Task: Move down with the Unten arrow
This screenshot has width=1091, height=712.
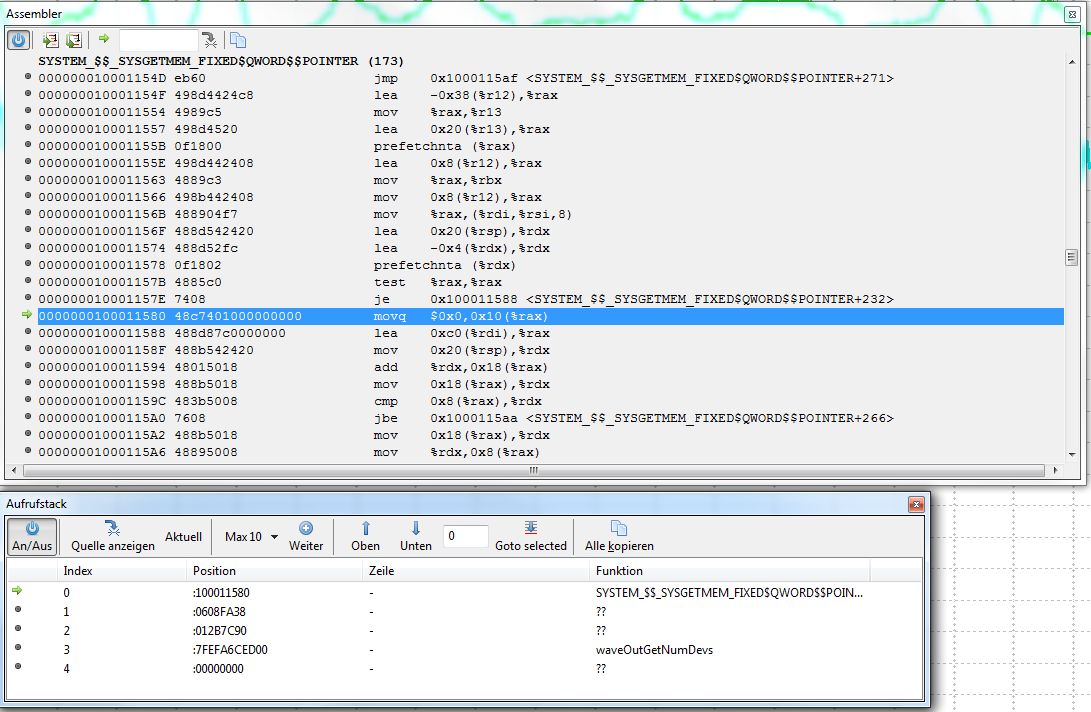Action: pyautogui.click(x=416, y=536)
